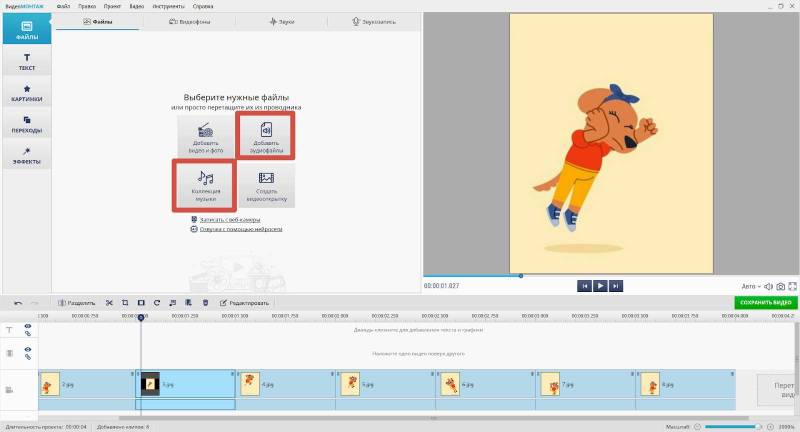Open the Файл menu

[63, 6]
